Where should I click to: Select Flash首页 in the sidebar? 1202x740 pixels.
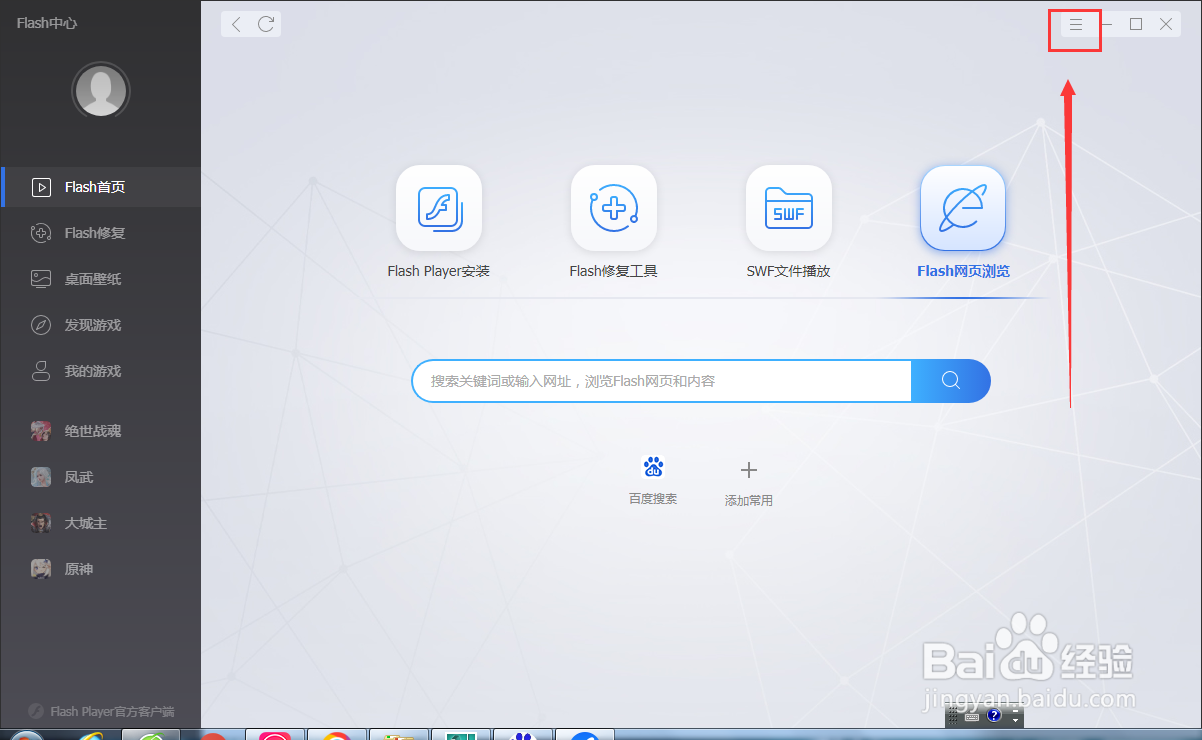(x=101, y=187)
